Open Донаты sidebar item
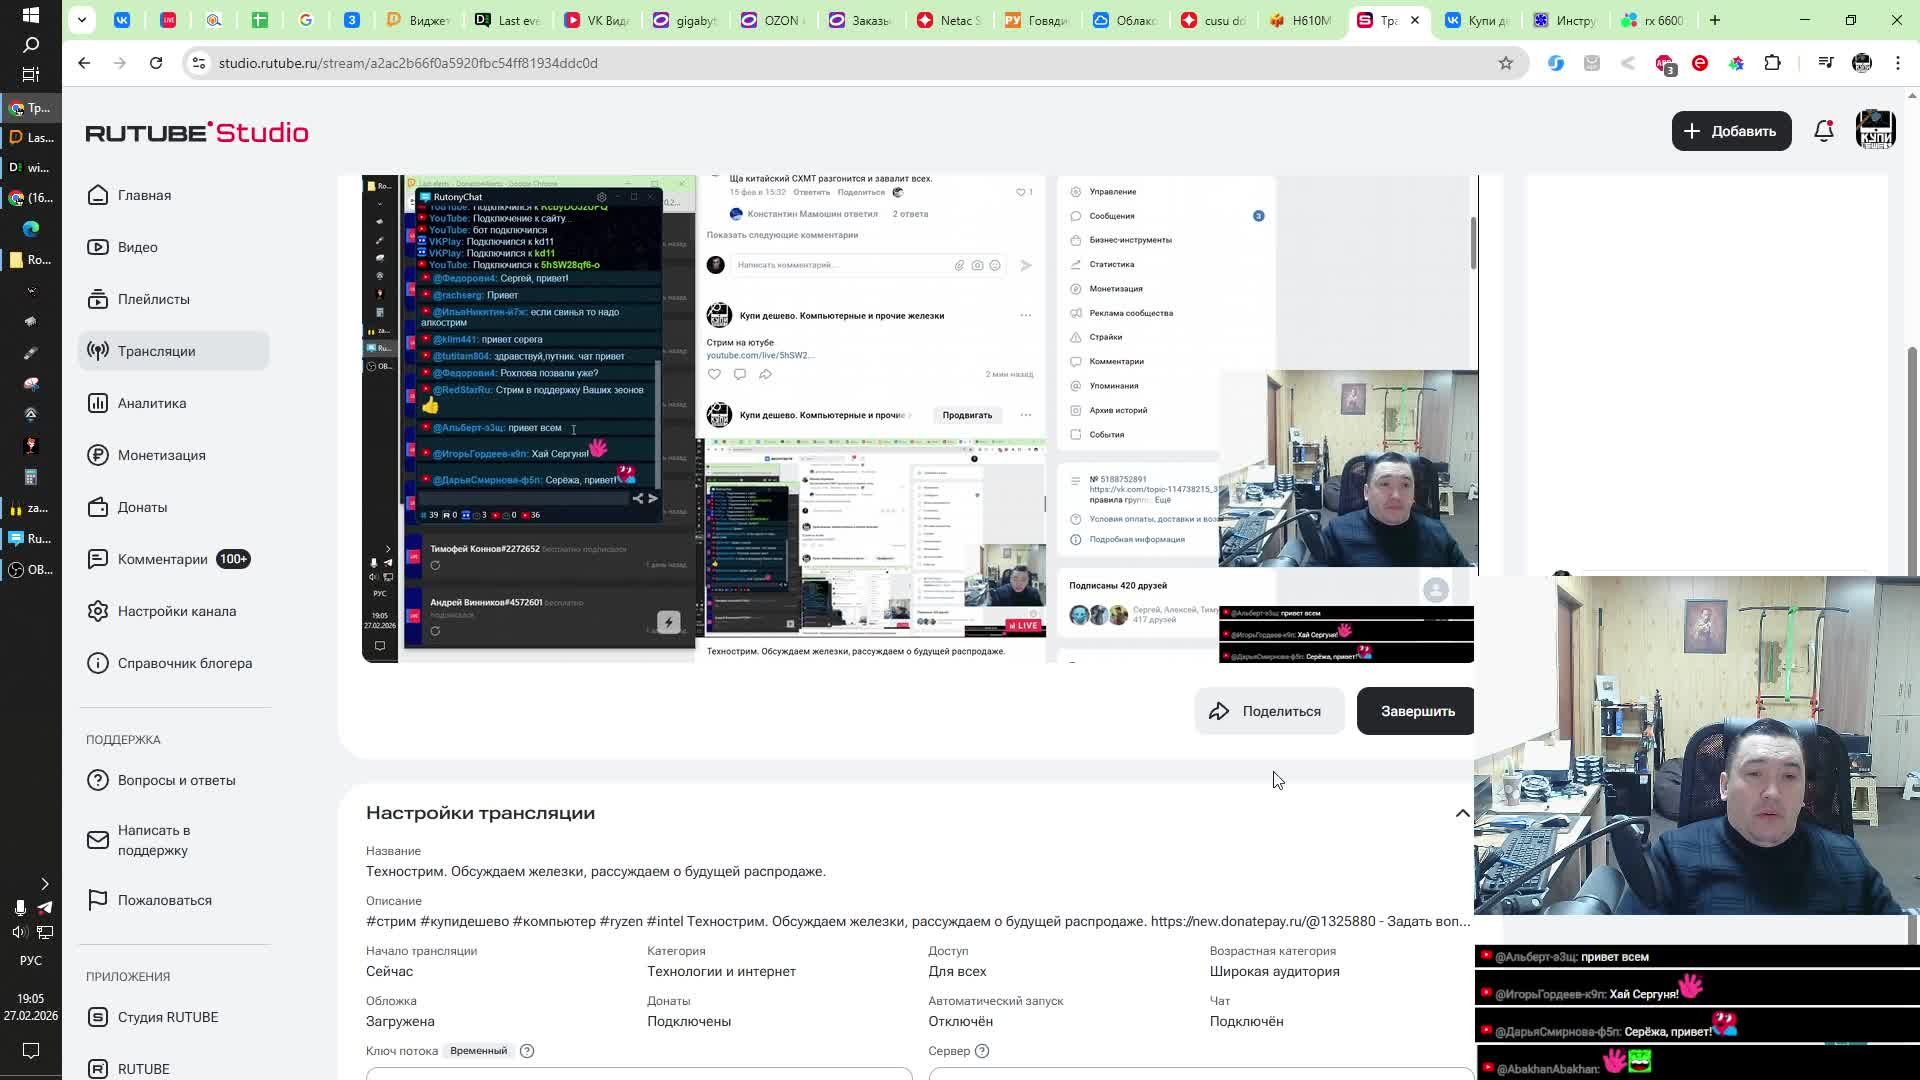Viewport: 1920px width, 1080px height. pyautogui.click(x=142, y=507)
